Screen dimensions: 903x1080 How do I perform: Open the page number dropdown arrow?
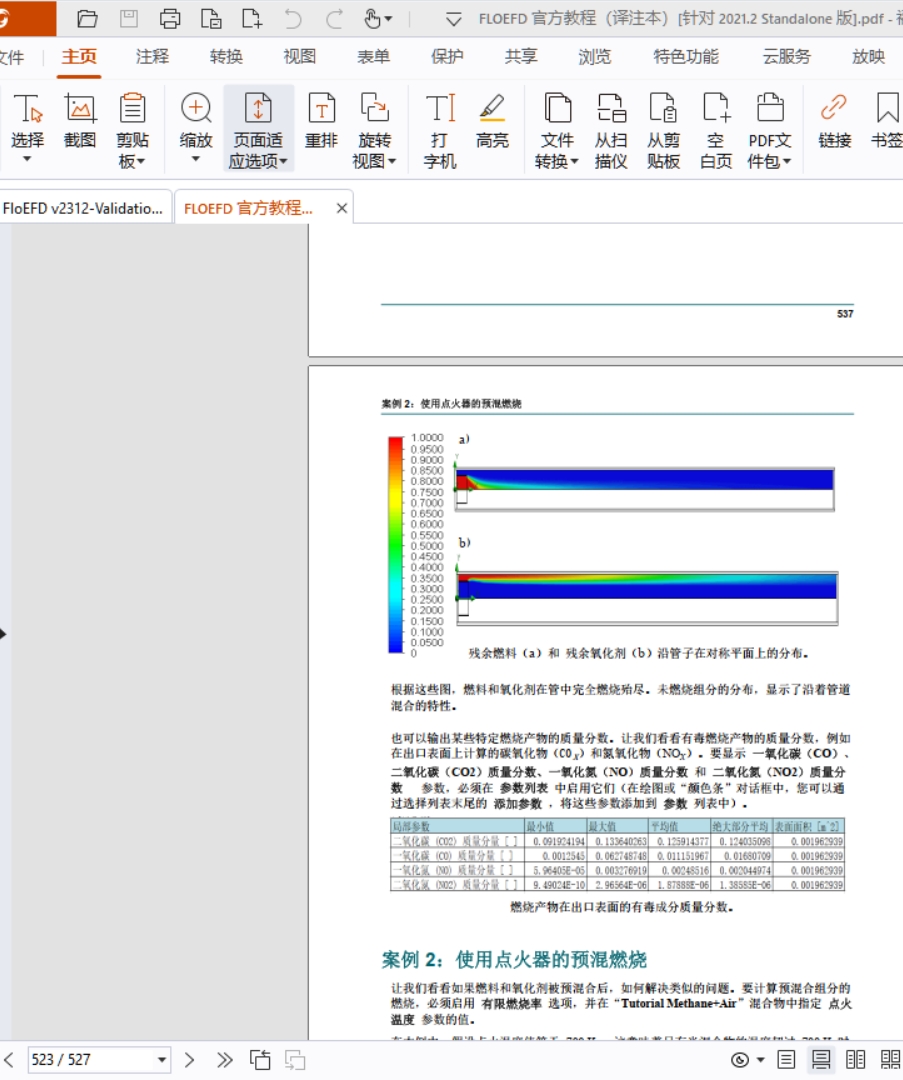[162, 1060]
